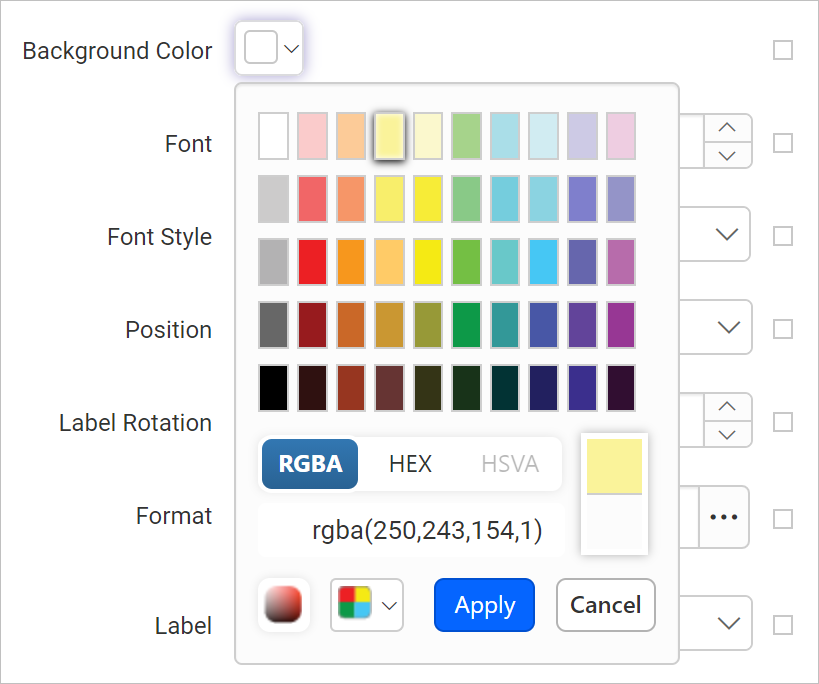819x684 pixels.
Task: Pick the white swatch in the palette
Action: (x=273, y=136)
